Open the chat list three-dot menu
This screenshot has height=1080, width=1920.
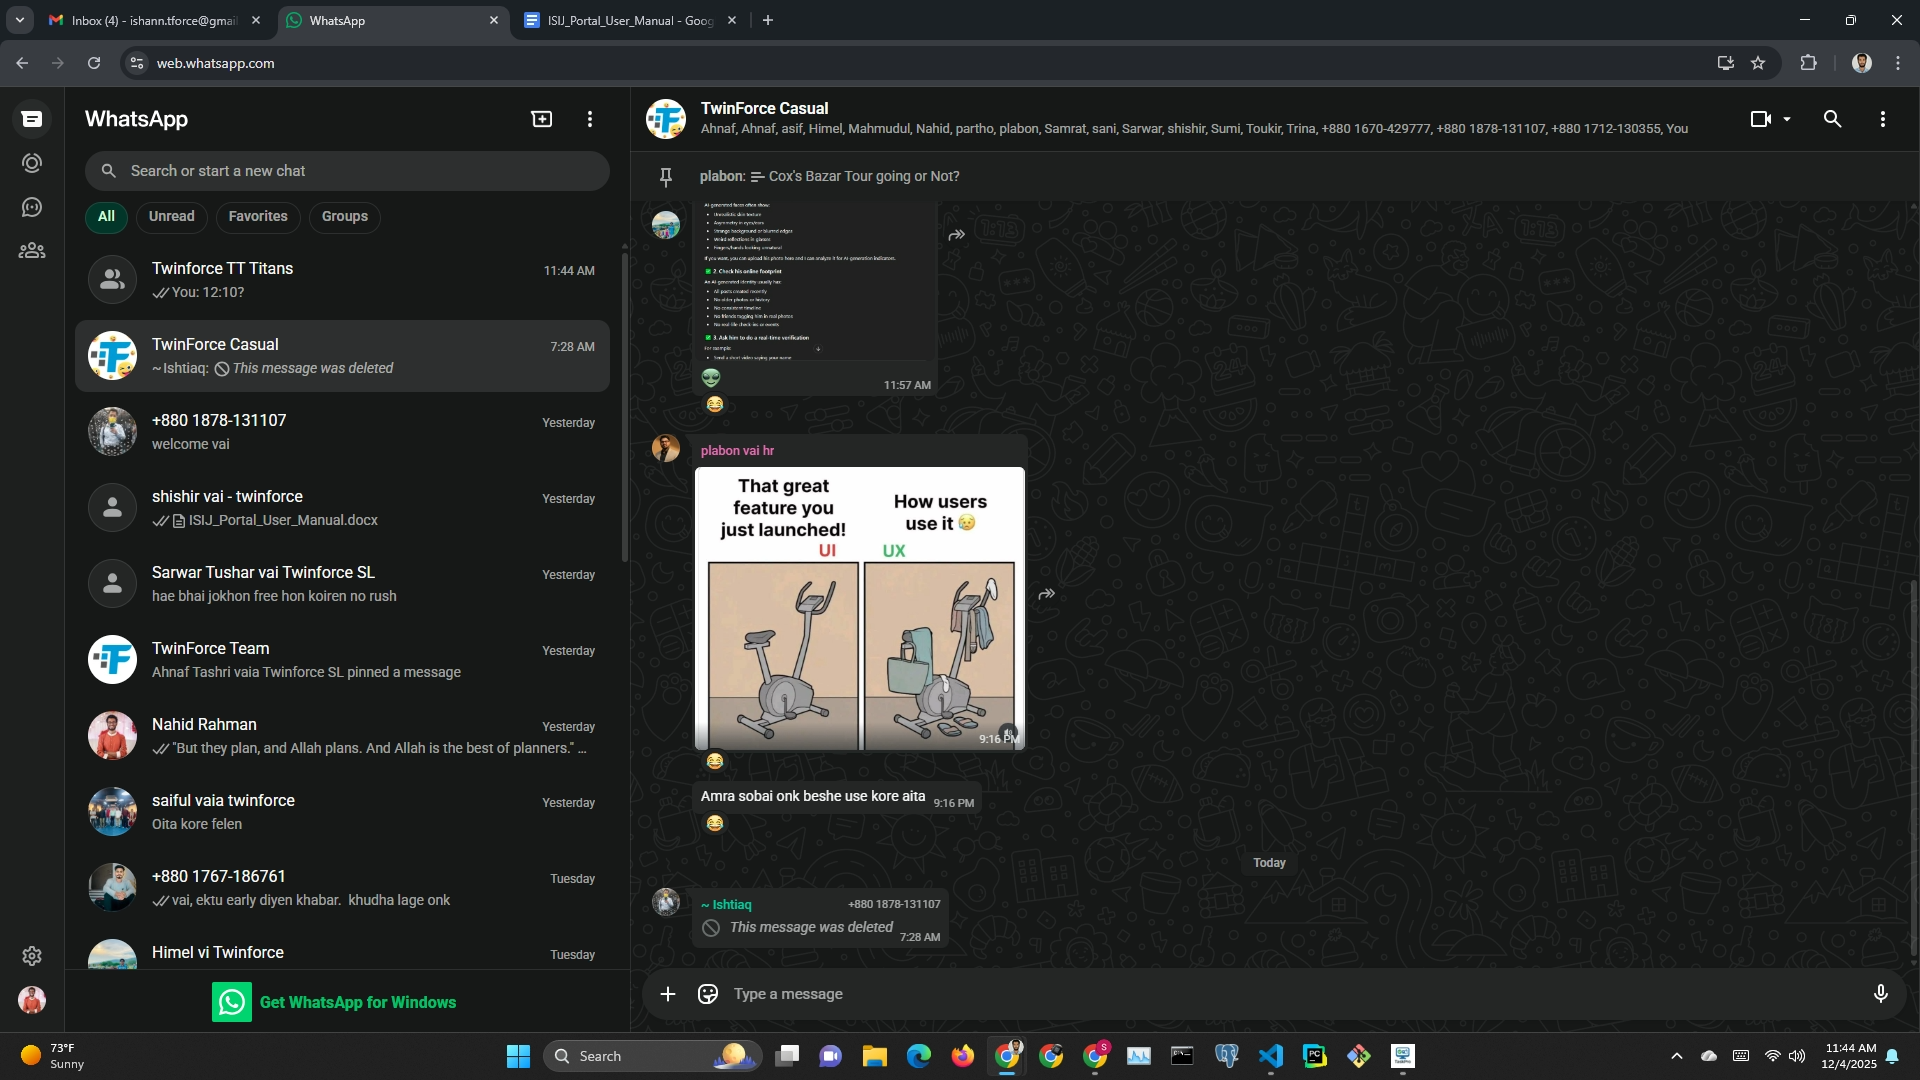pos(590,119)
